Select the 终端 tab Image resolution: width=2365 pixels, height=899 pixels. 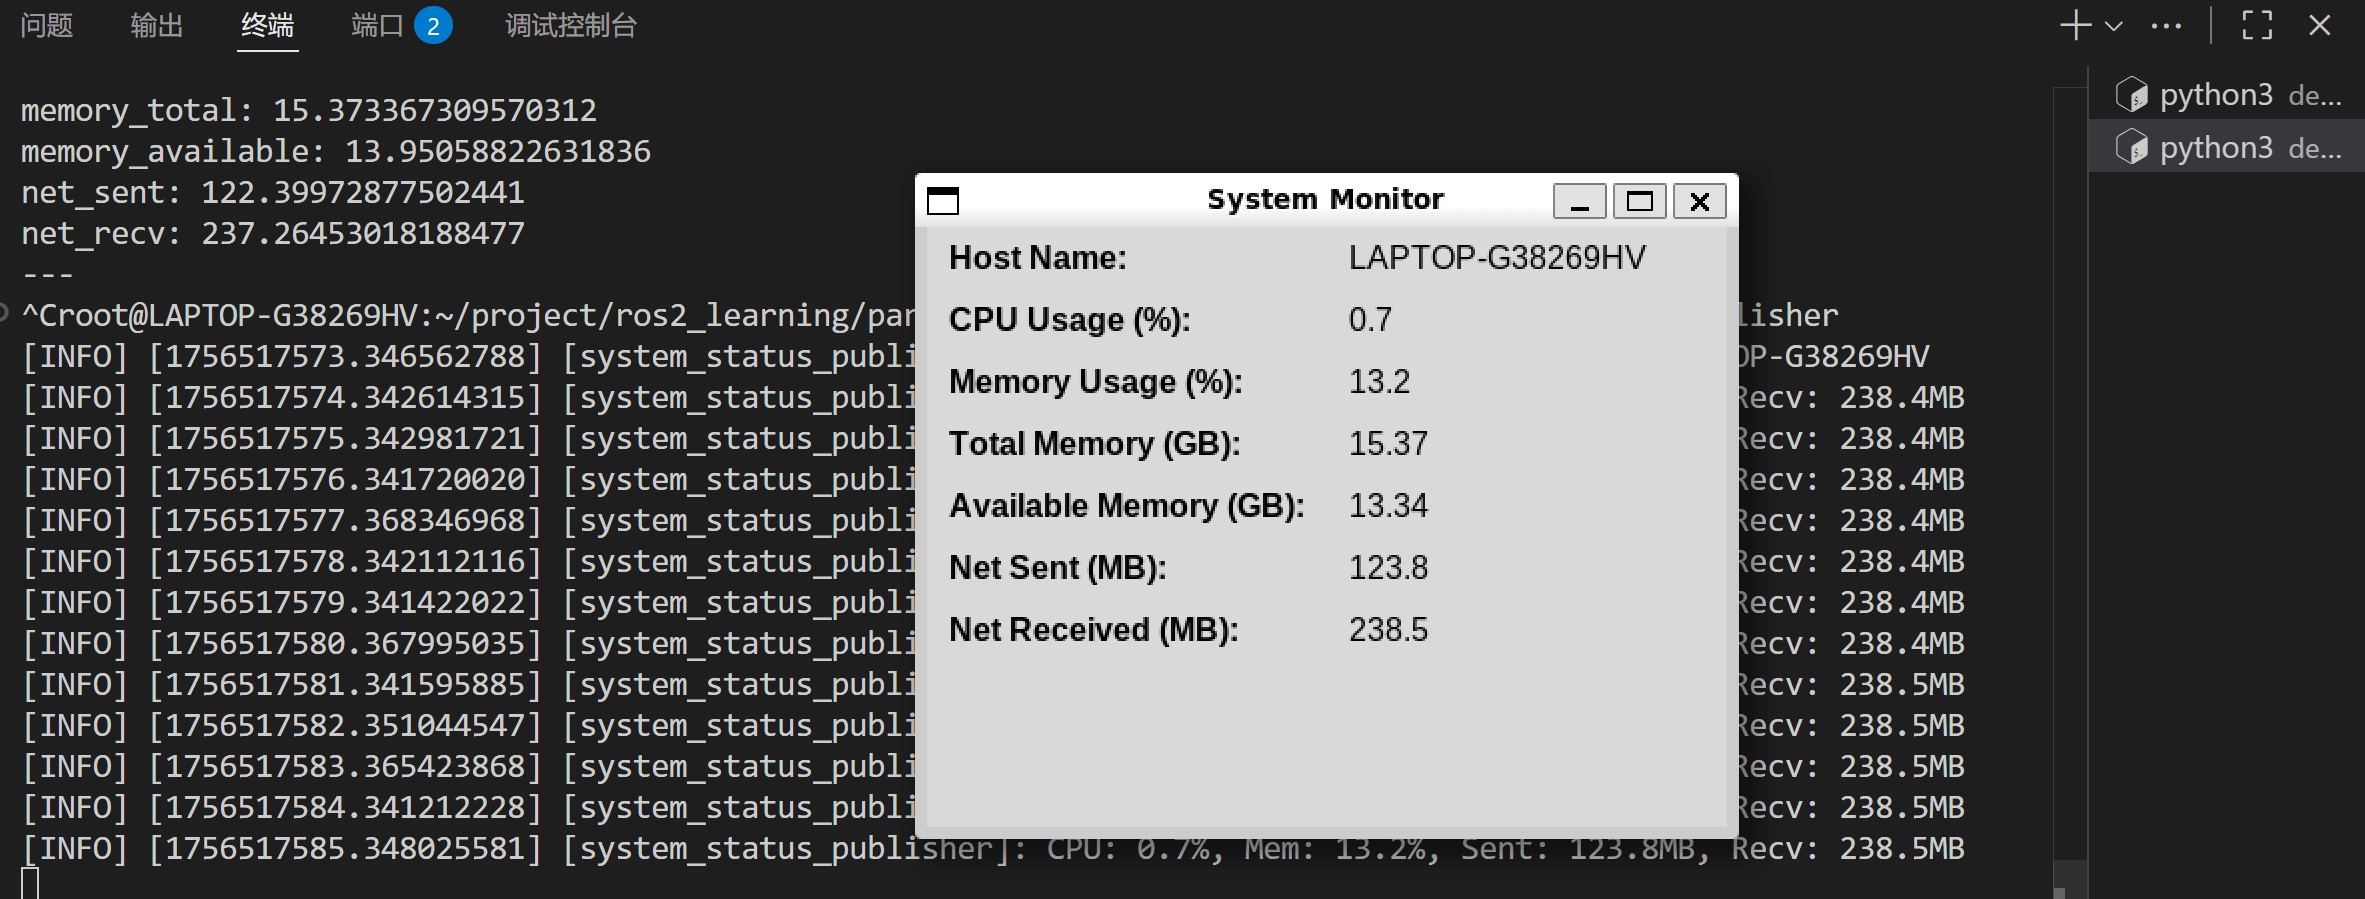267,26
